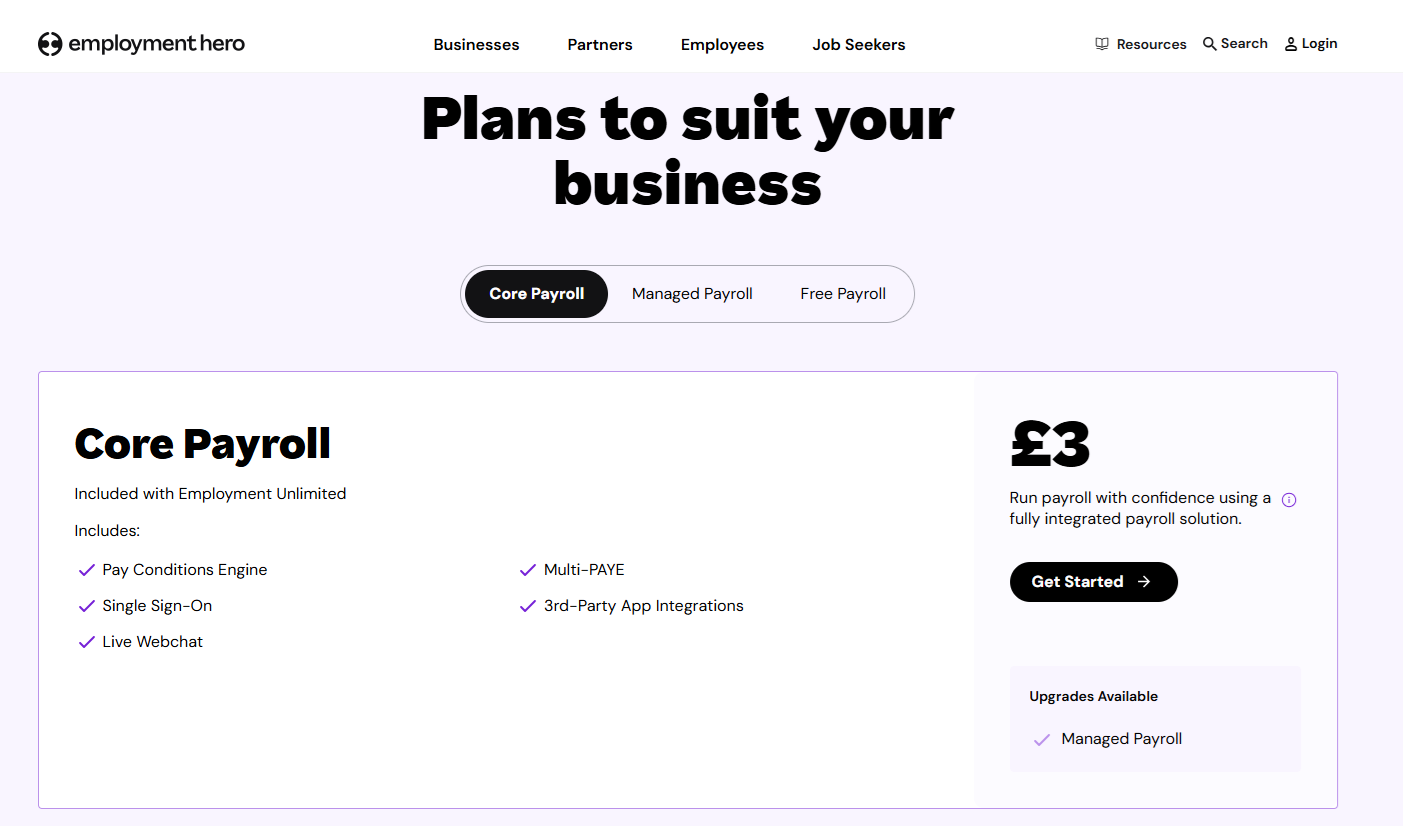The height and width of the screenshot is (826, 1403).
Task: Open the Businesses menu
Action: click(476, 44)
